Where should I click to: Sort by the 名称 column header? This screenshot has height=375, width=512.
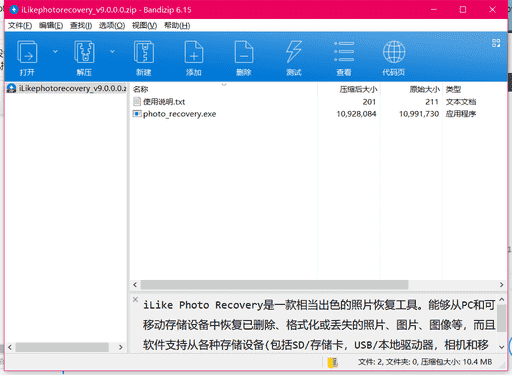pos(140,89)
